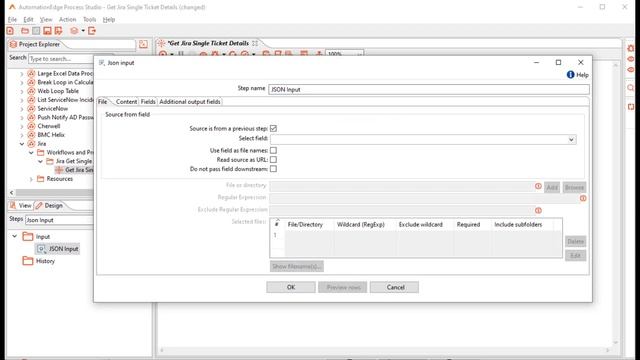Click the New file toolbar icon

10,31
